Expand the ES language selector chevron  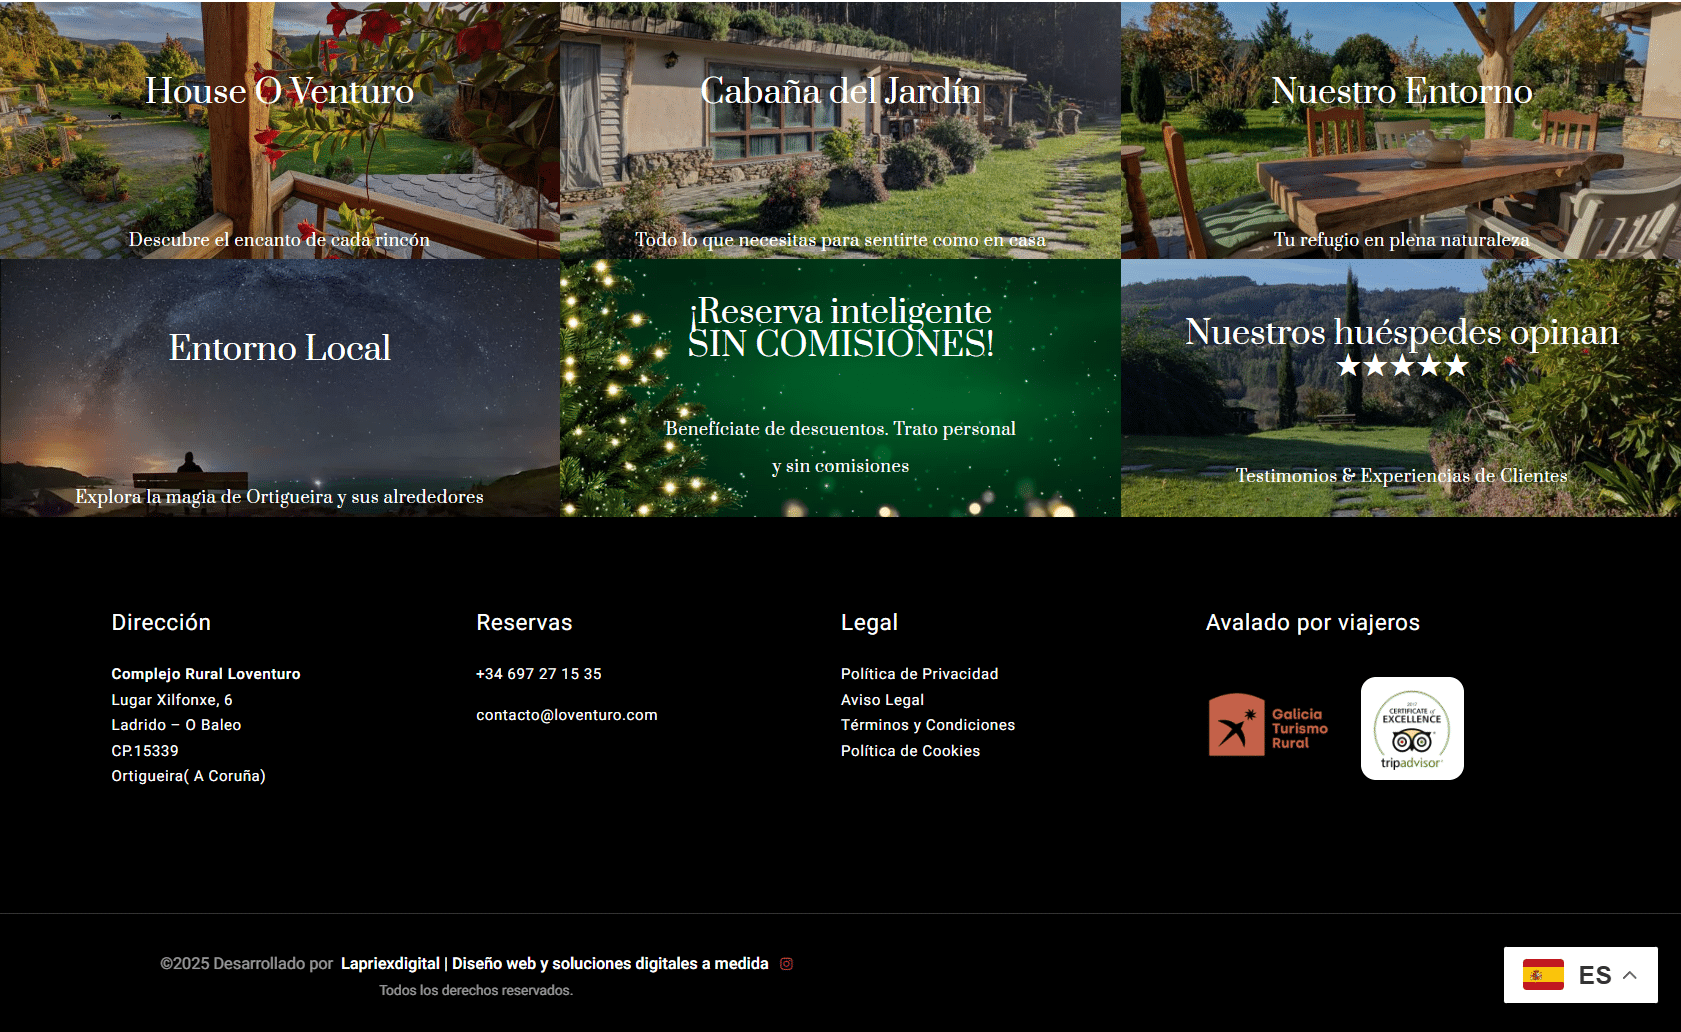[1630, 975]
